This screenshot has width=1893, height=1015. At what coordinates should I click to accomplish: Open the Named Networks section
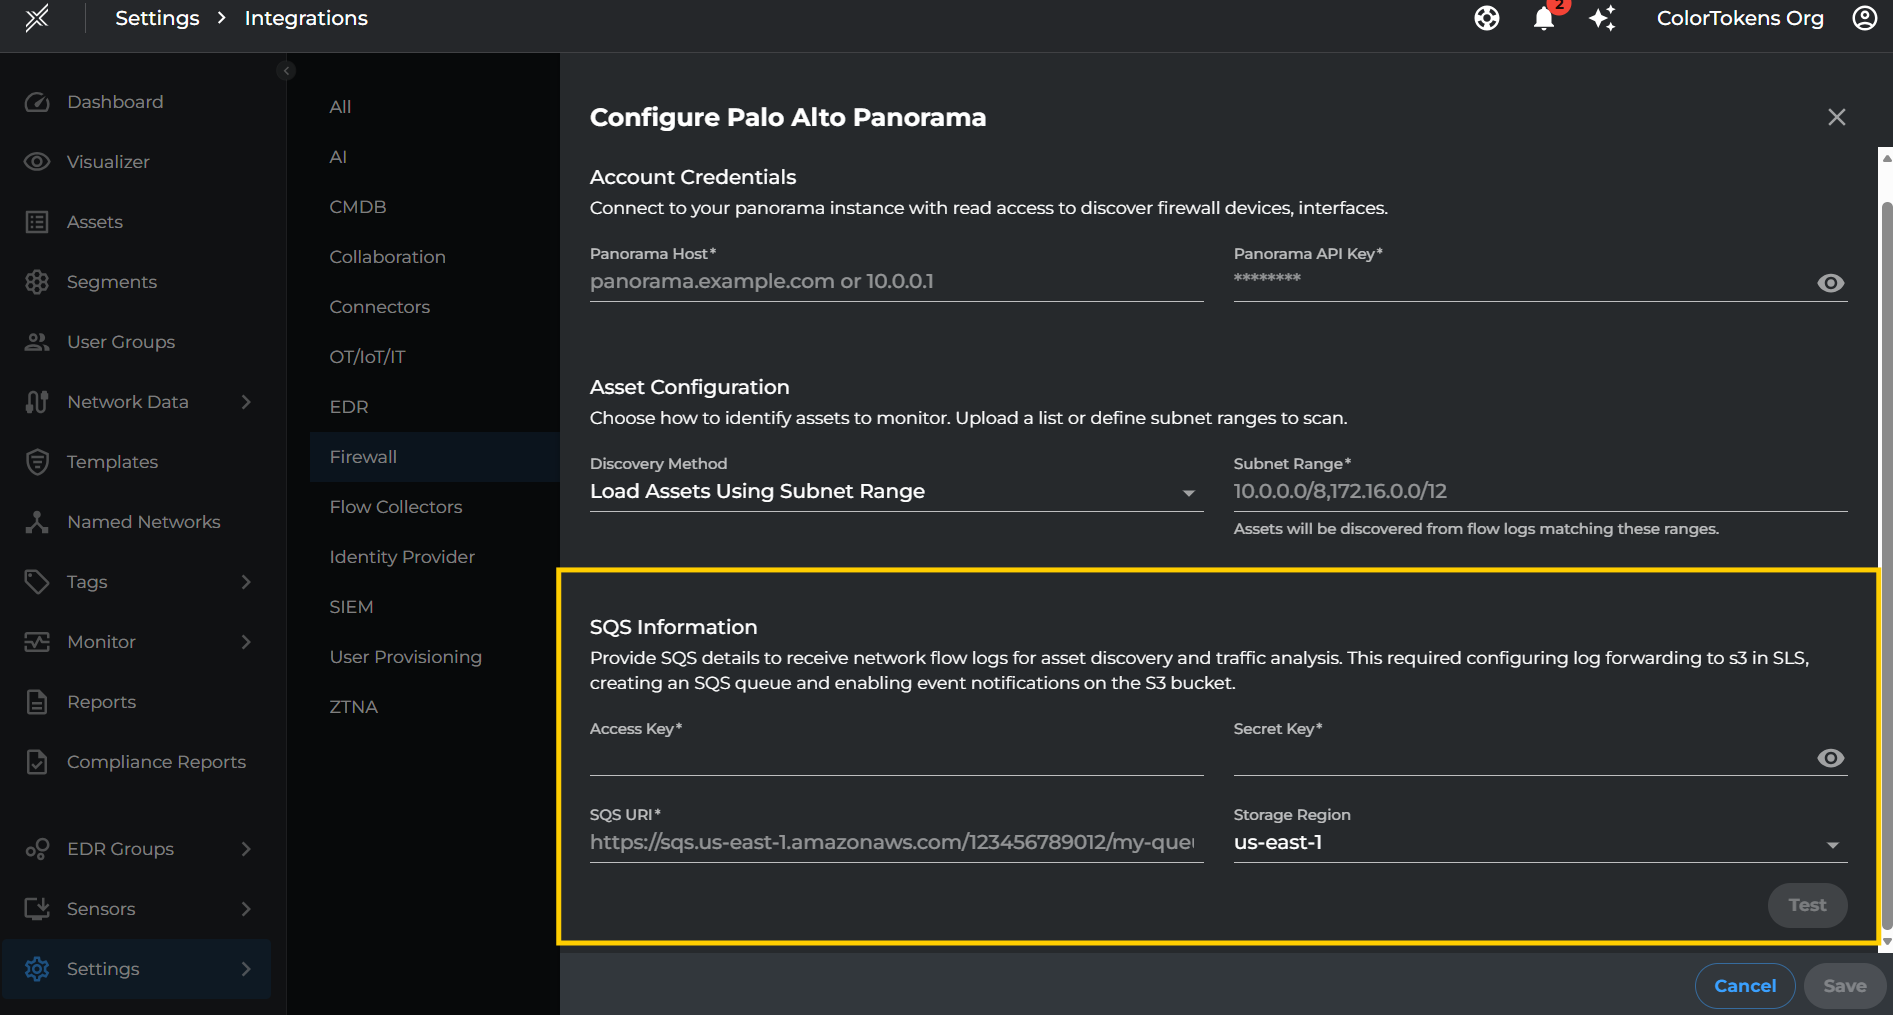(x=143, y=521)
